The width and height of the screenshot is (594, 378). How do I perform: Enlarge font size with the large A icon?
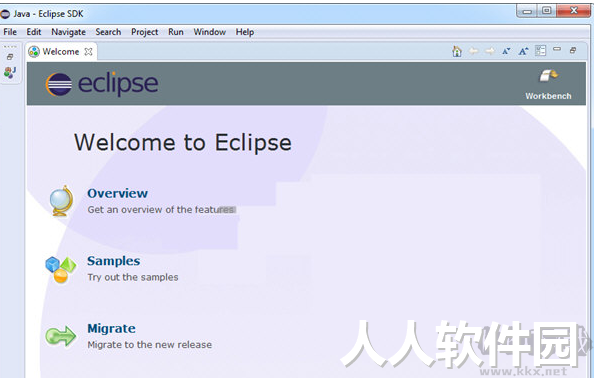point(523,51)
